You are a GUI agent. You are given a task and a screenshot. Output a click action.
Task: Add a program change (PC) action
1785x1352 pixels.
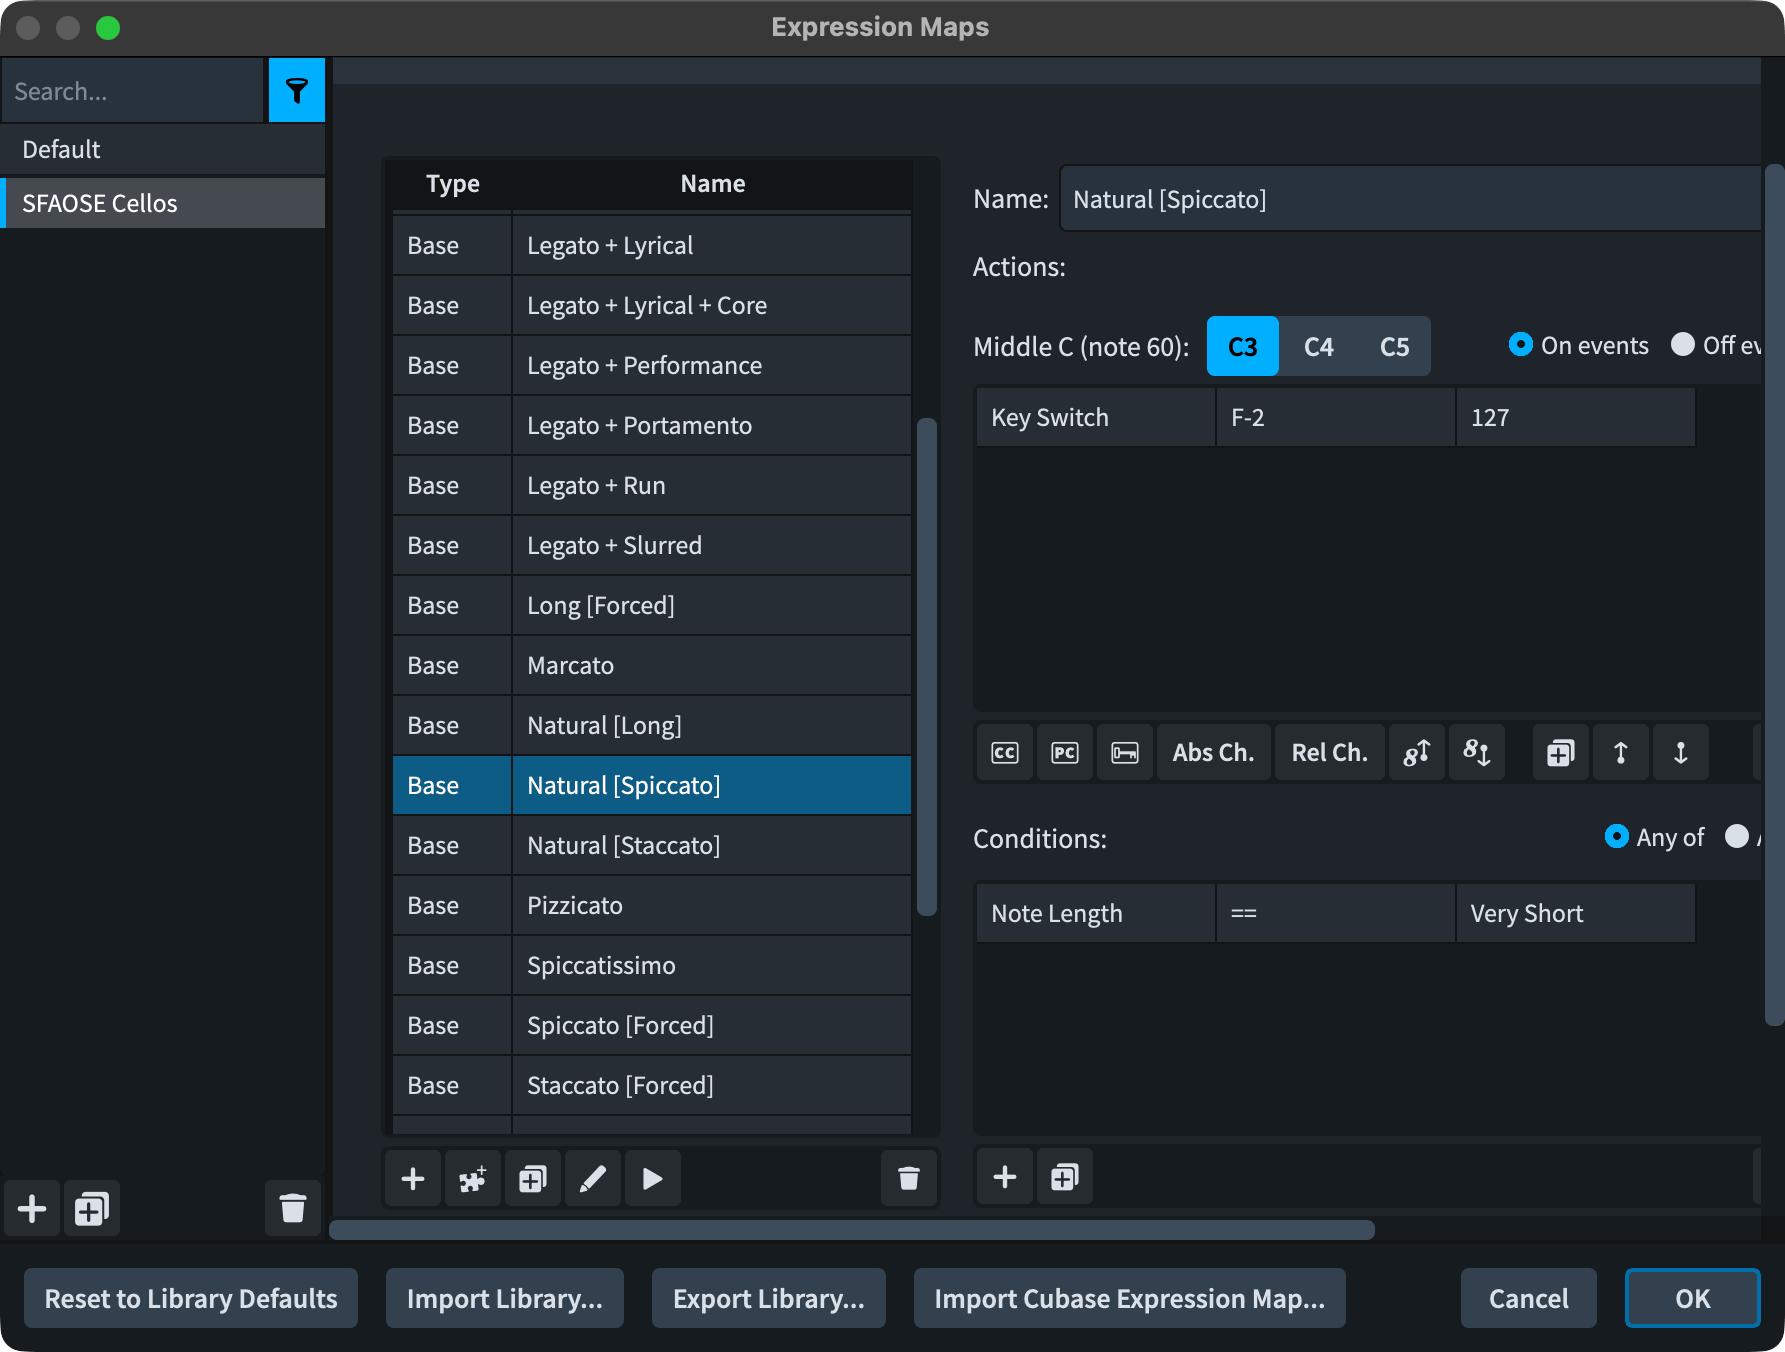[x=1064, y=753]
